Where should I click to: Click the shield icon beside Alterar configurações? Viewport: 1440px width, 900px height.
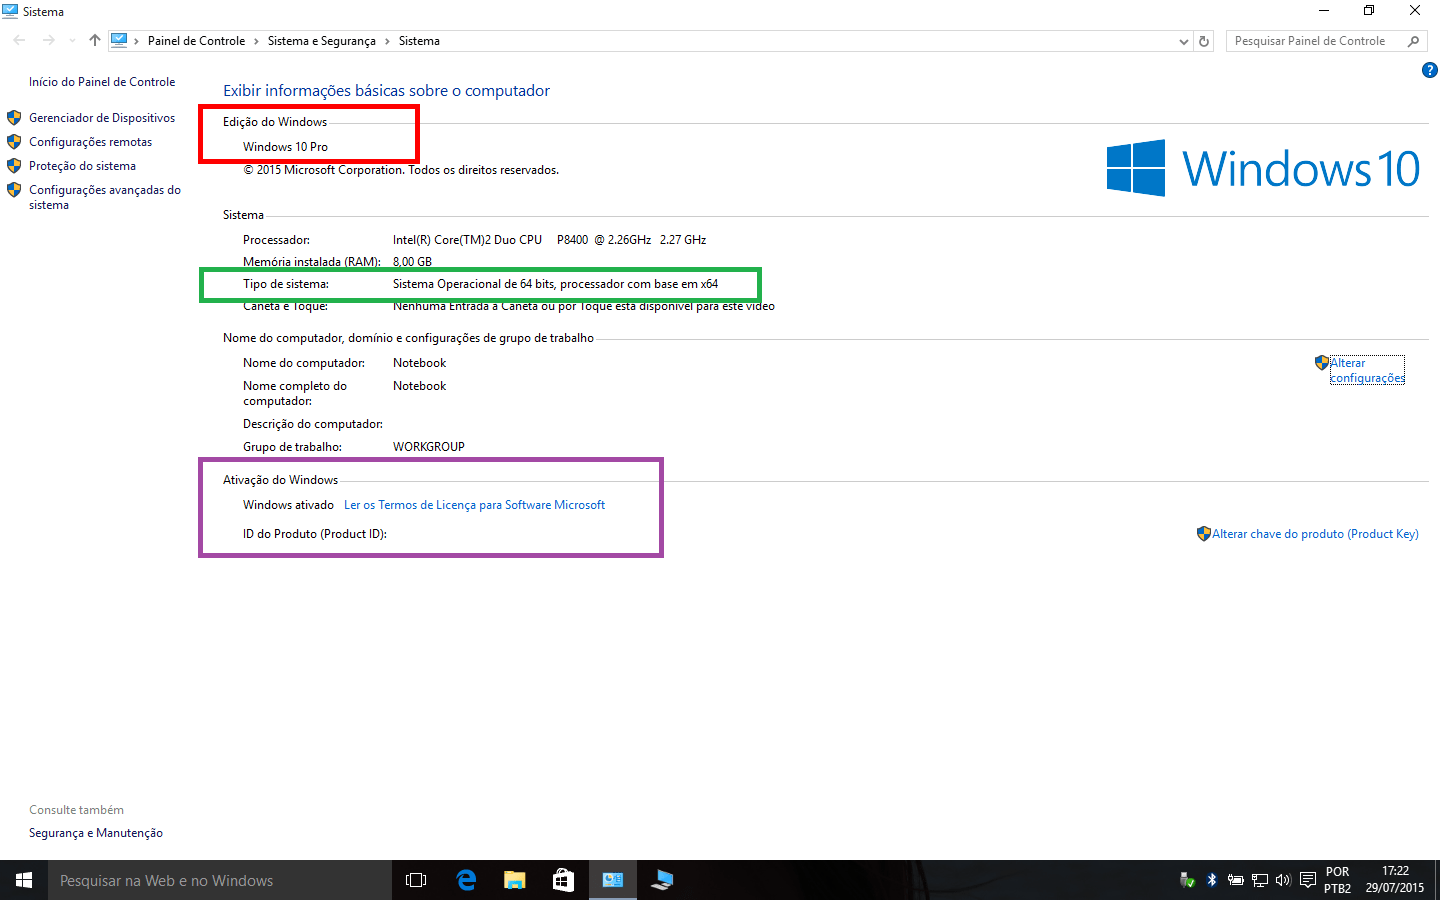1322,363
